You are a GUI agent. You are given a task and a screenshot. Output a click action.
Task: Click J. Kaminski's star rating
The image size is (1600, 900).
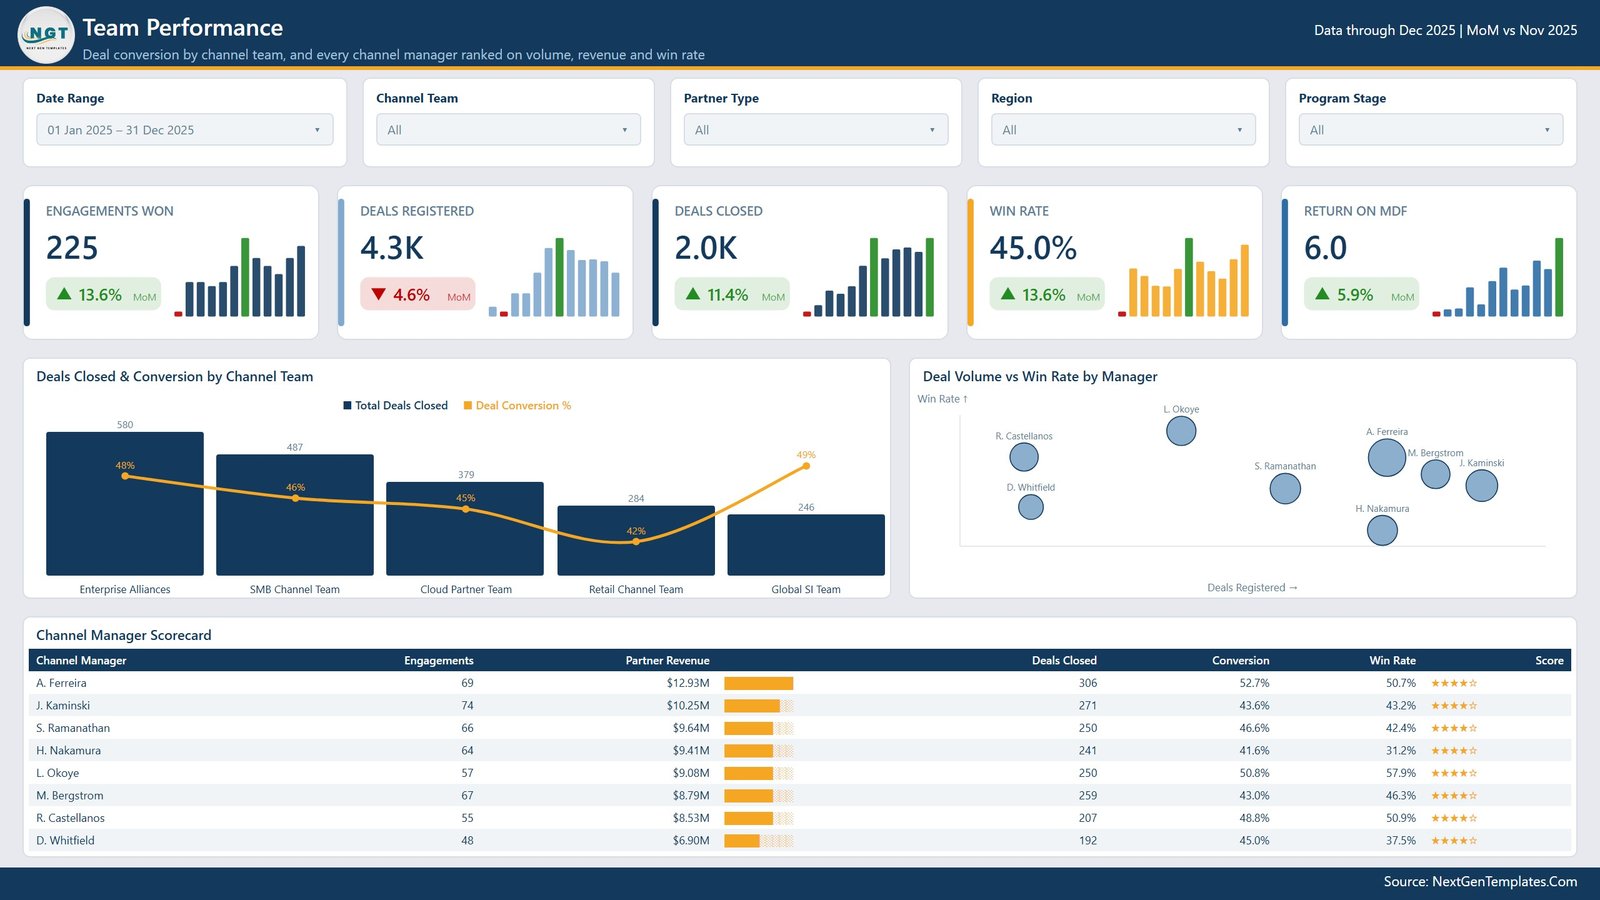(x=1454, y=706)
